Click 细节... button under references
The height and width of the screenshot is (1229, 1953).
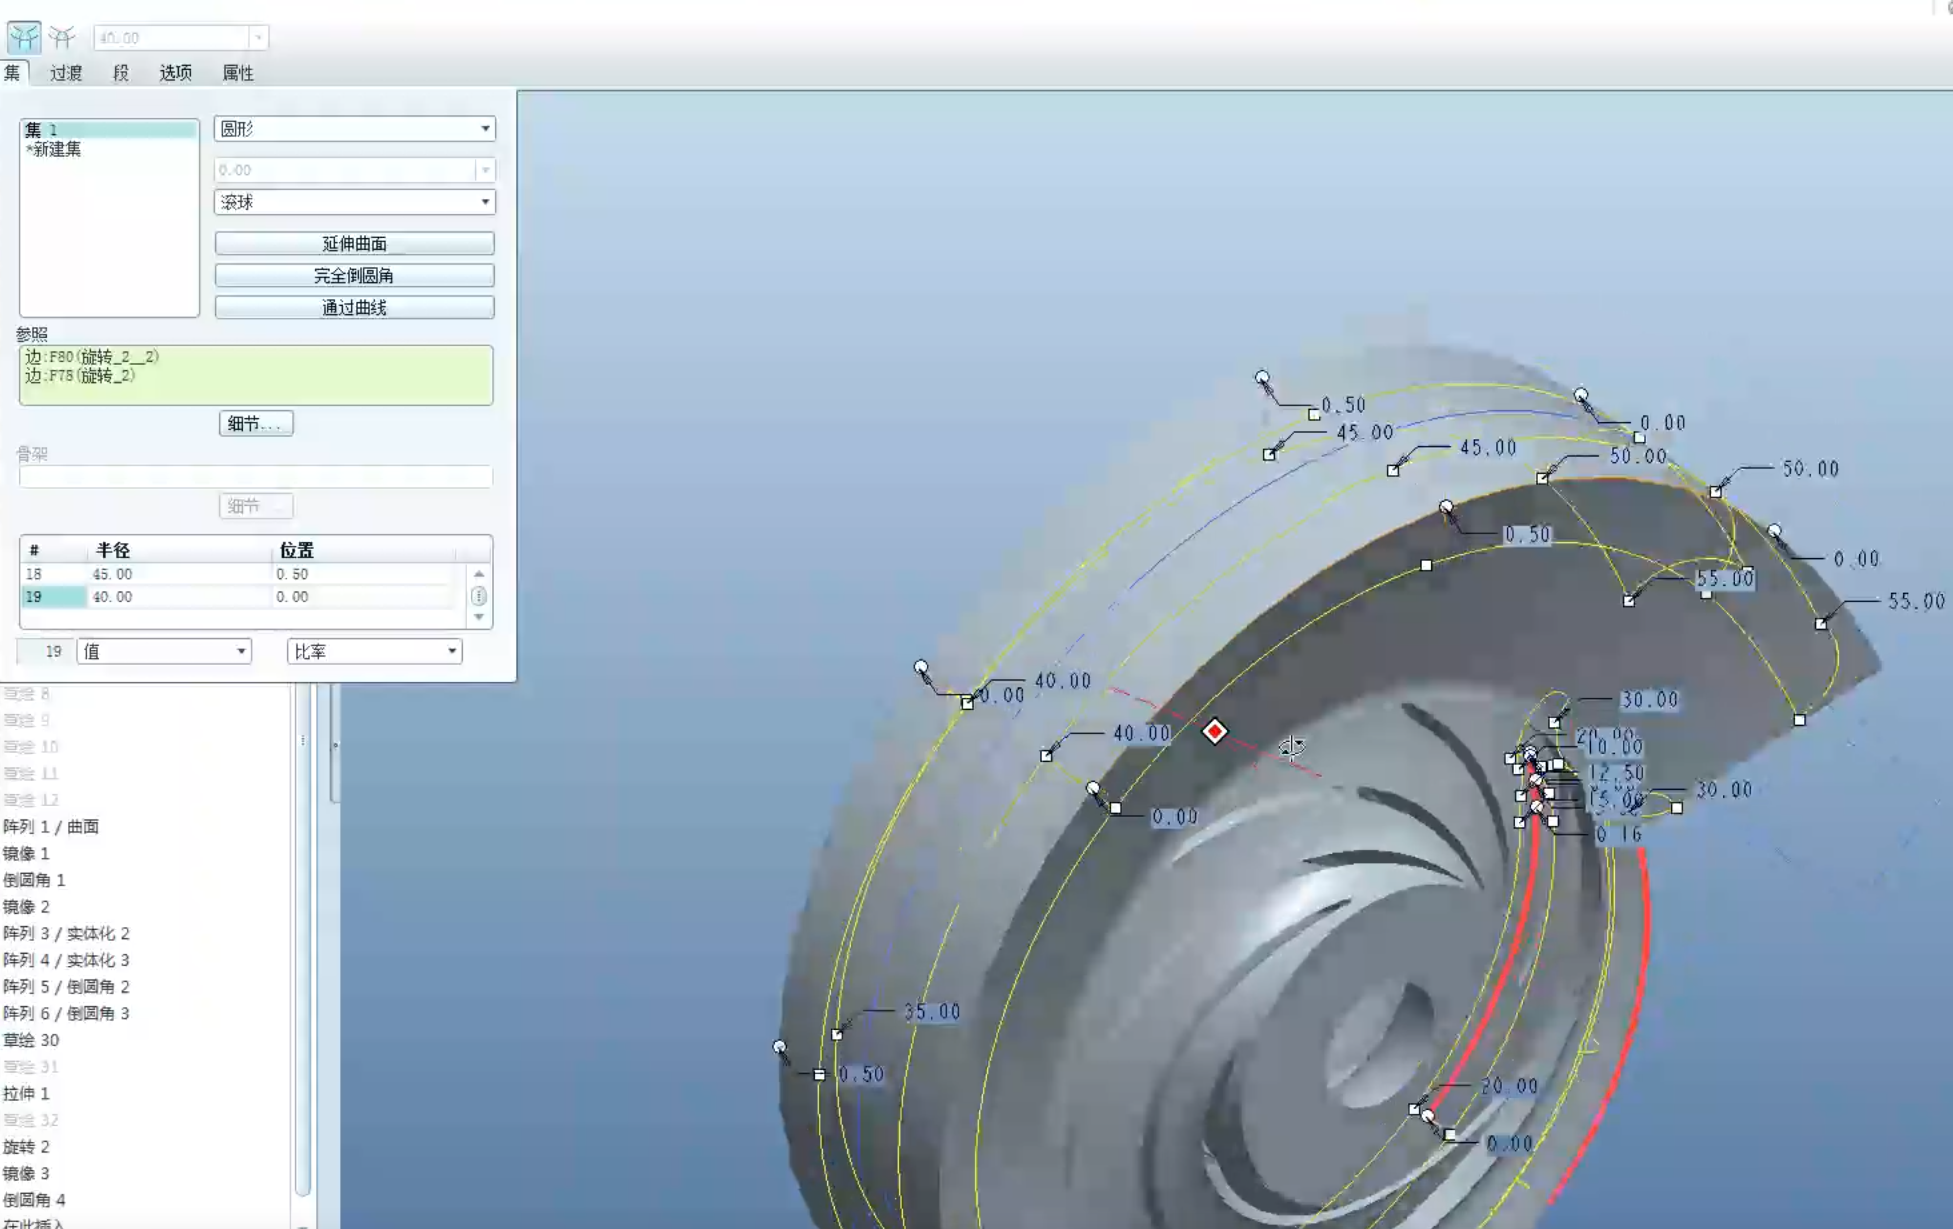pyautogui.click(x=256, y=424)
